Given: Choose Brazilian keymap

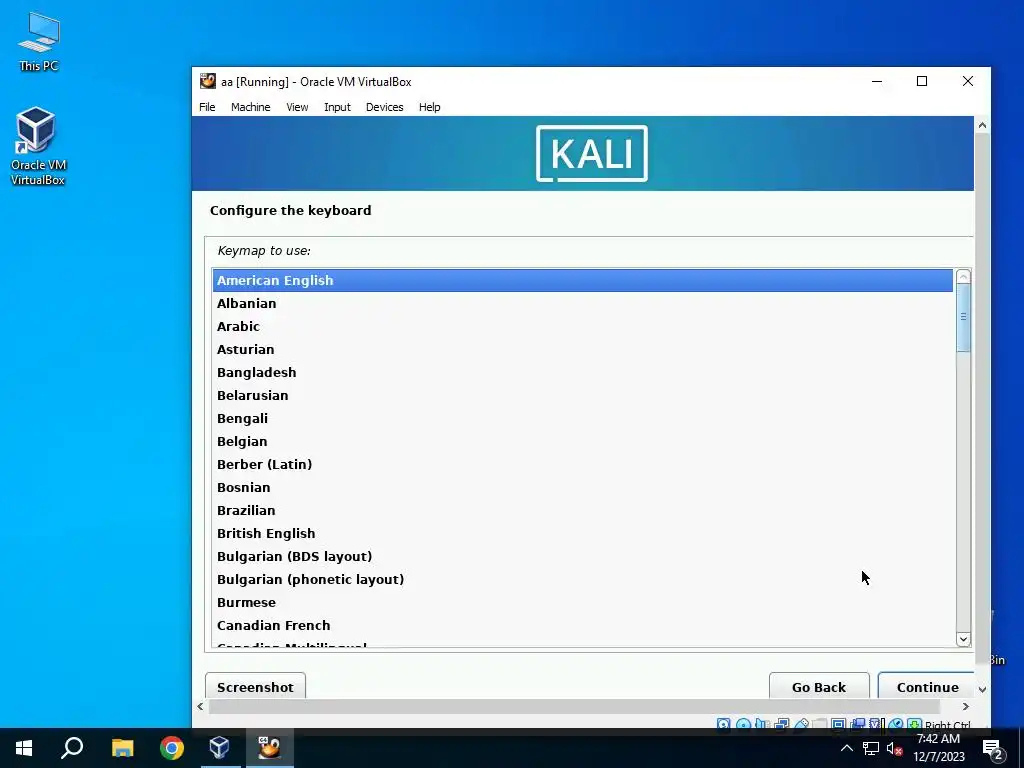Looking at the screenshot, I should coord(583,510).
